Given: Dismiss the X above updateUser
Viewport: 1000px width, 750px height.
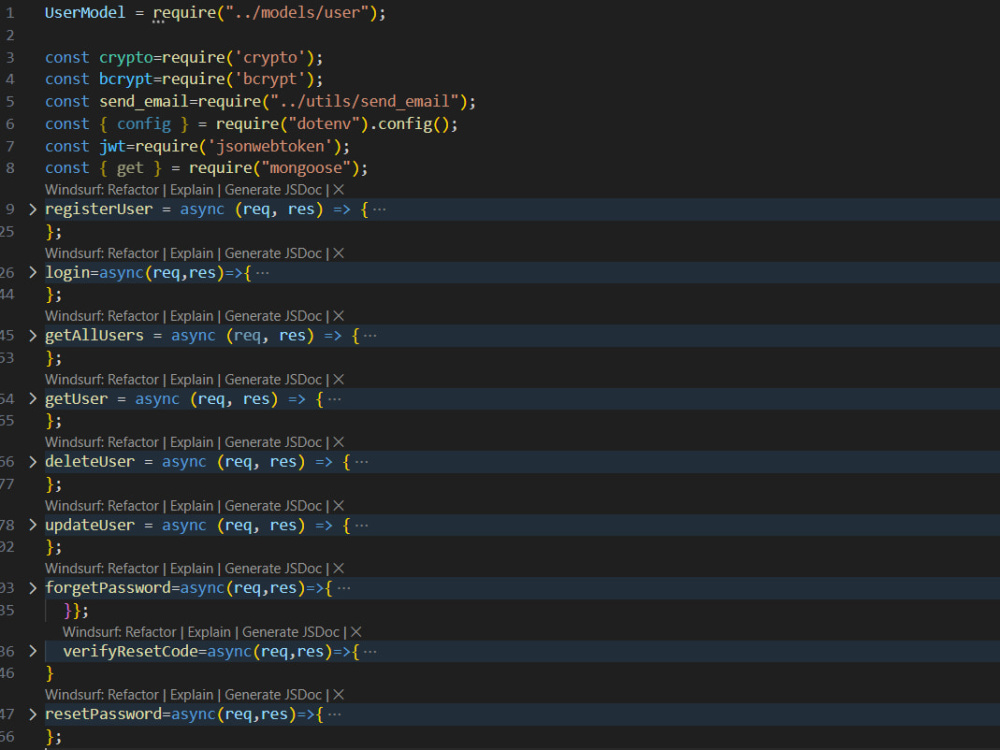Looking at the screenshot, I should coord(339,506).
